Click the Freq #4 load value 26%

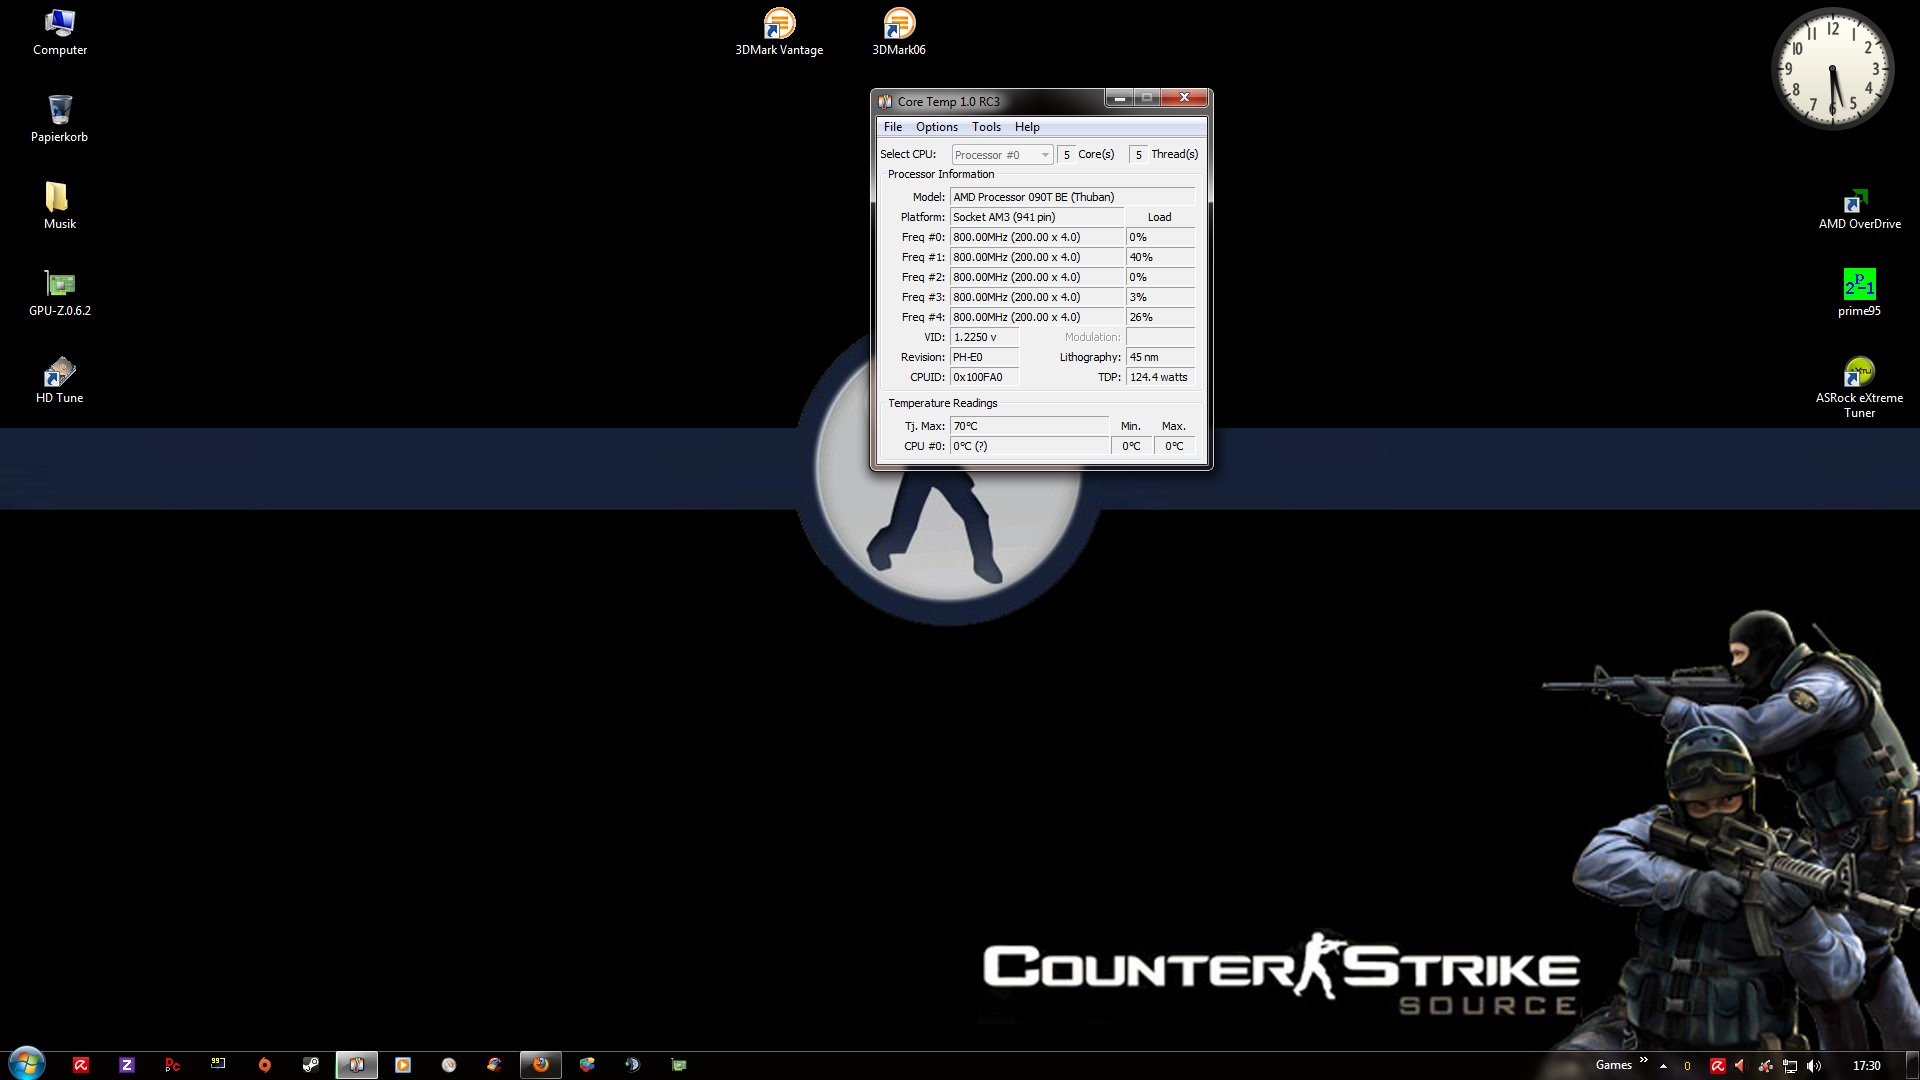tap(1160, 317)
